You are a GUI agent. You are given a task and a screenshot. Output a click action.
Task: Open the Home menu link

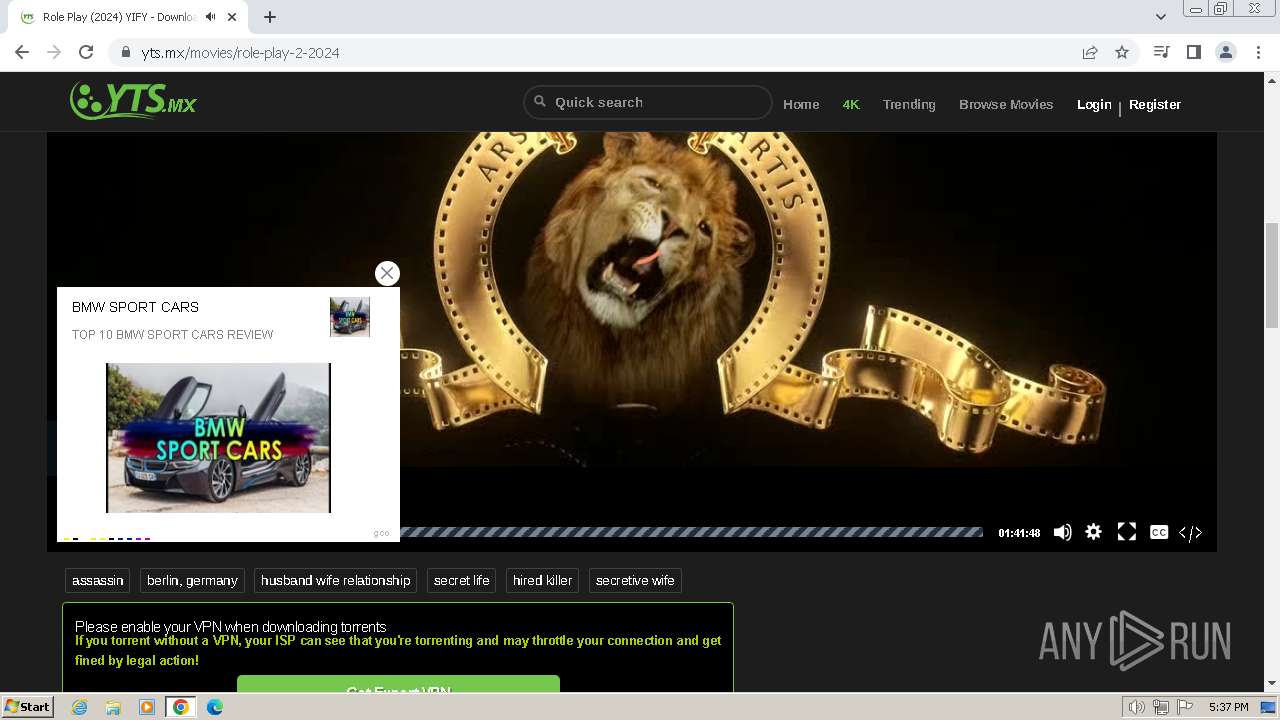[x=801, y=104]
